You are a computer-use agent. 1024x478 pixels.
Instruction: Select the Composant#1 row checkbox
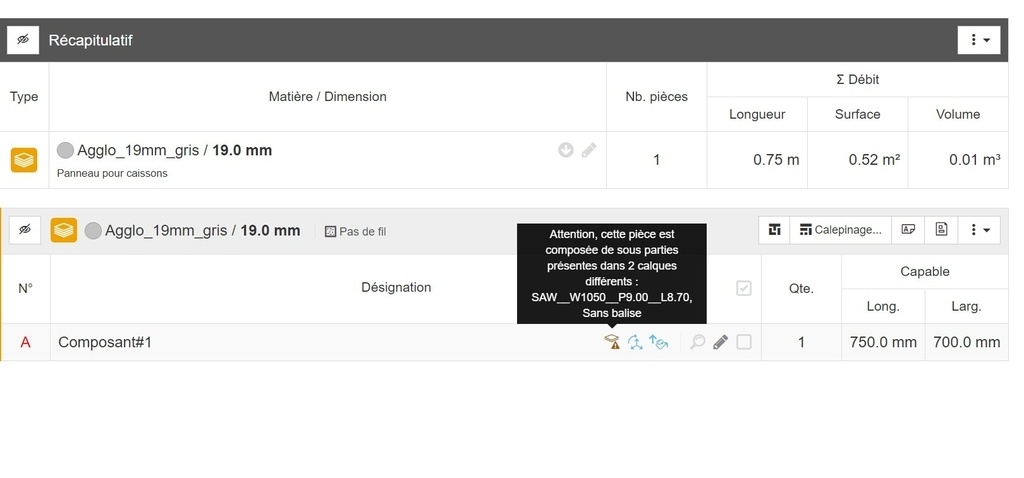pos(744,342)
